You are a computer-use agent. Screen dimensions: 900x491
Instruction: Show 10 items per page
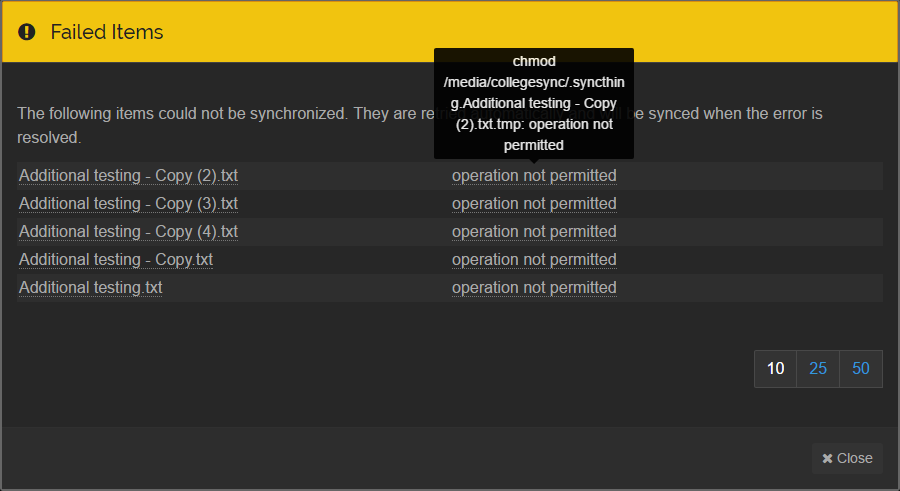pos(776,369)
